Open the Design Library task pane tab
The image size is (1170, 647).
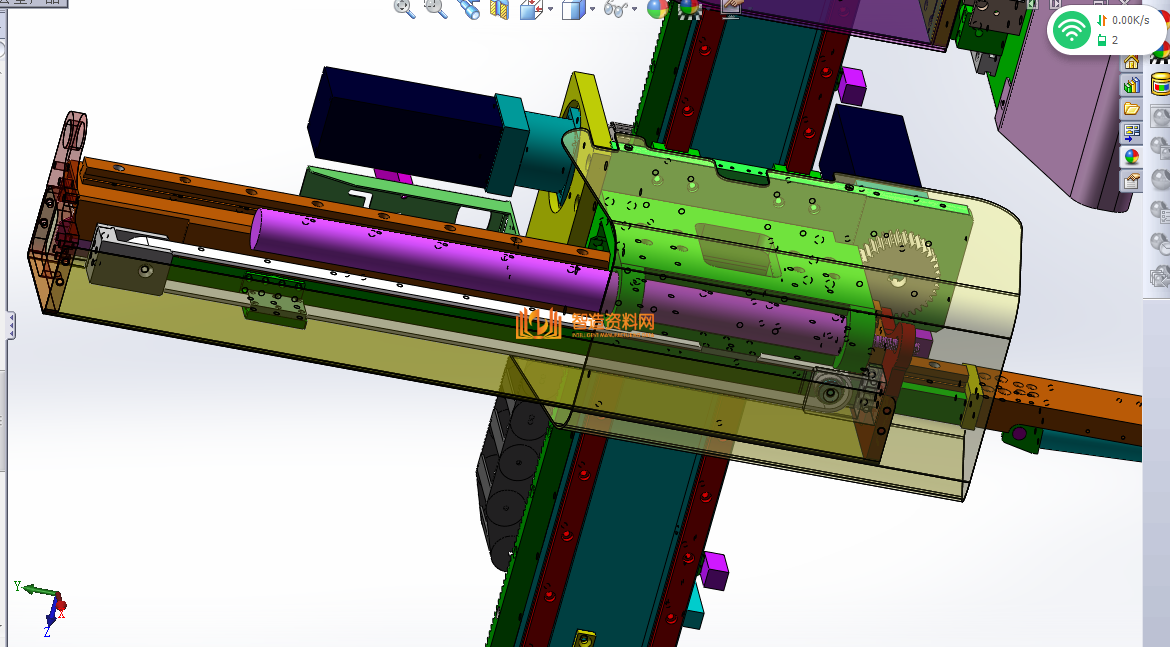click(x=1132, y=85)
